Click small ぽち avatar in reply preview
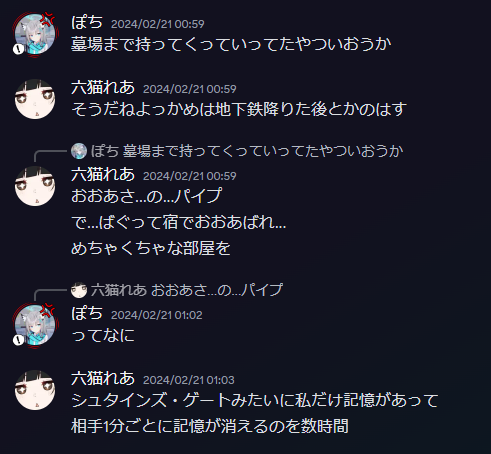The width and height of the screenshot is (491, 454). 79,151
